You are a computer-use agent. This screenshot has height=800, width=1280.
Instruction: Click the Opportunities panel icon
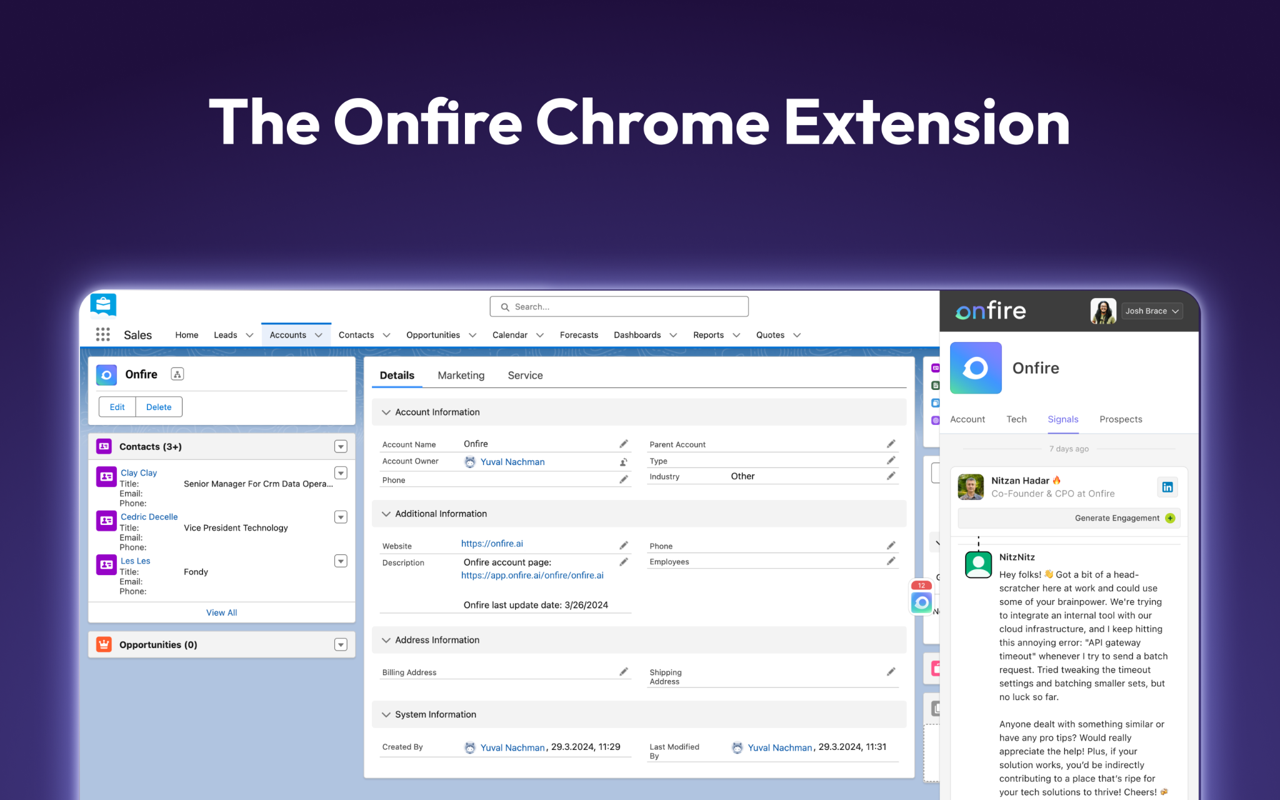coord(104,644)
